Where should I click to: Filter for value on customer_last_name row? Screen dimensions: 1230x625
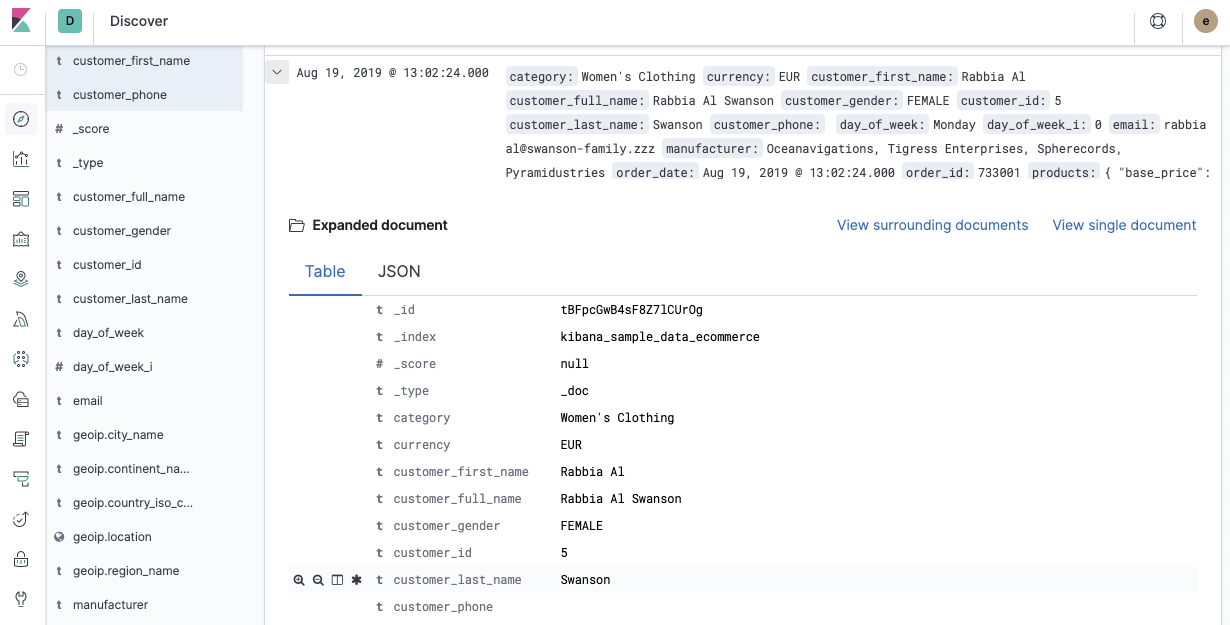(299, 580)
